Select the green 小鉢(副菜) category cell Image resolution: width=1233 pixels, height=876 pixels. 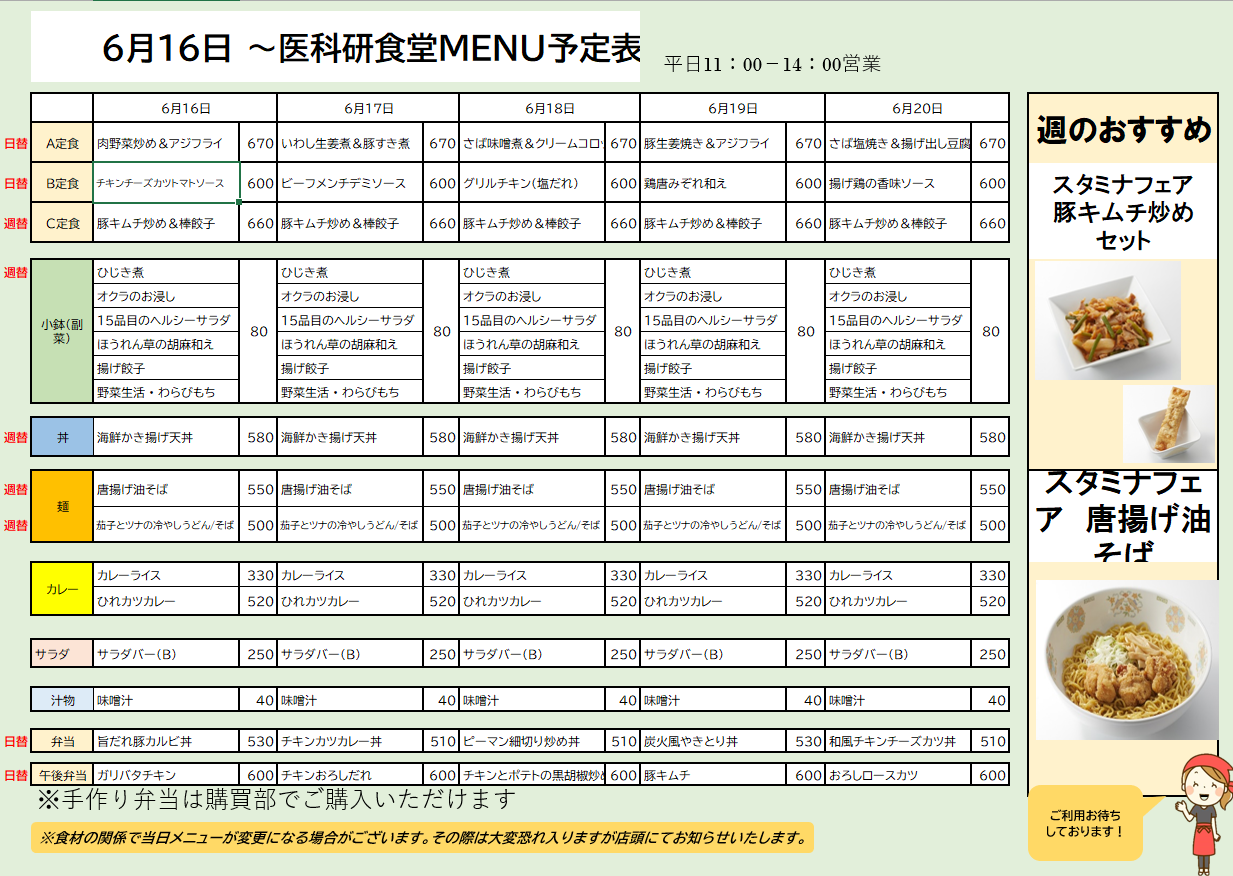[62, 331]
